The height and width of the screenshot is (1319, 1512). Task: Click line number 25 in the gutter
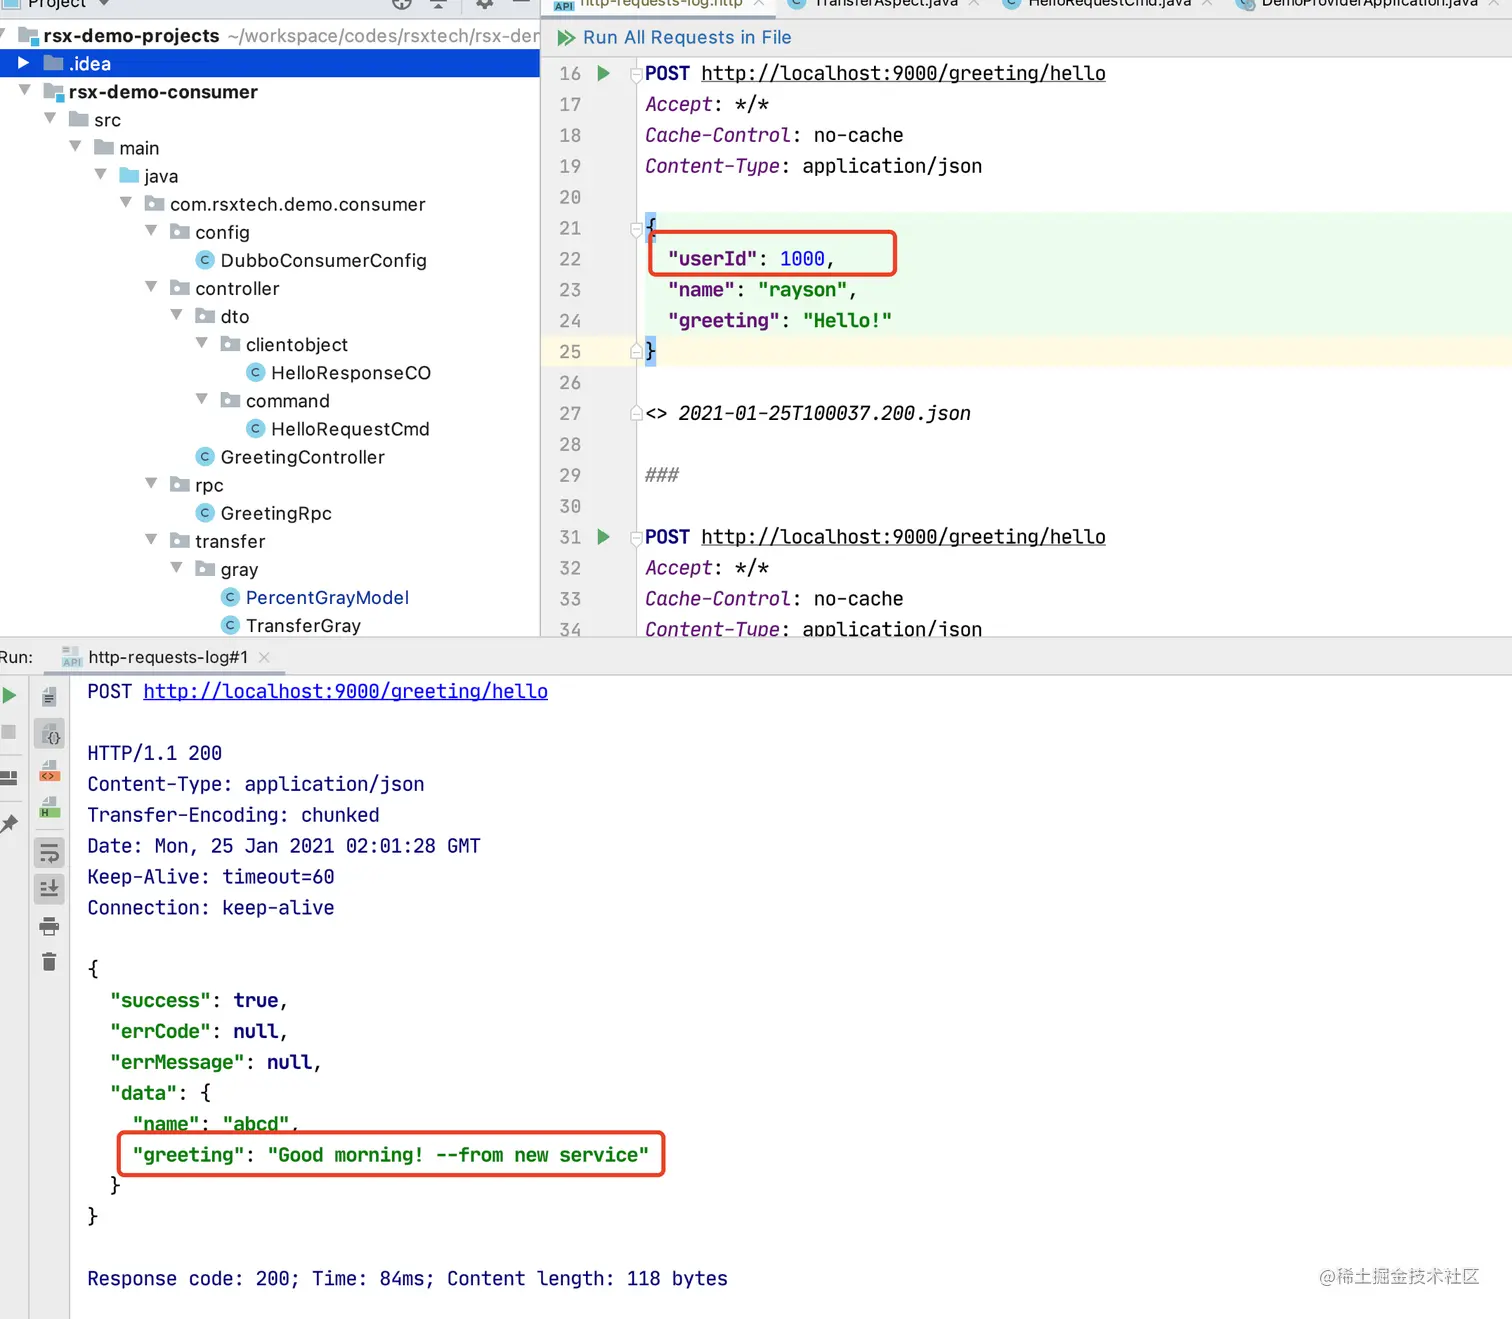(x=570, y=352)
